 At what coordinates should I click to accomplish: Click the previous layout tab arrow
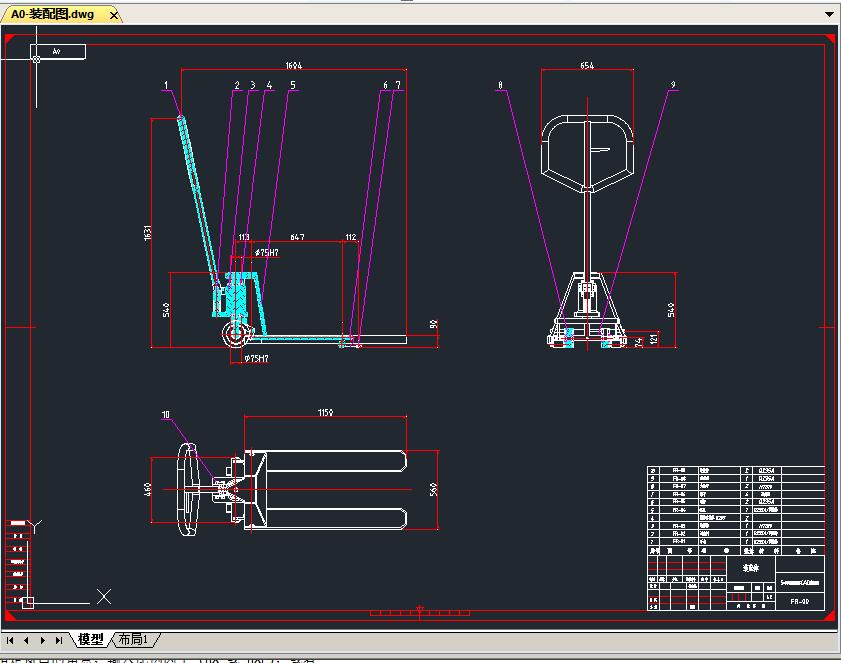click(x=27, y=640)
